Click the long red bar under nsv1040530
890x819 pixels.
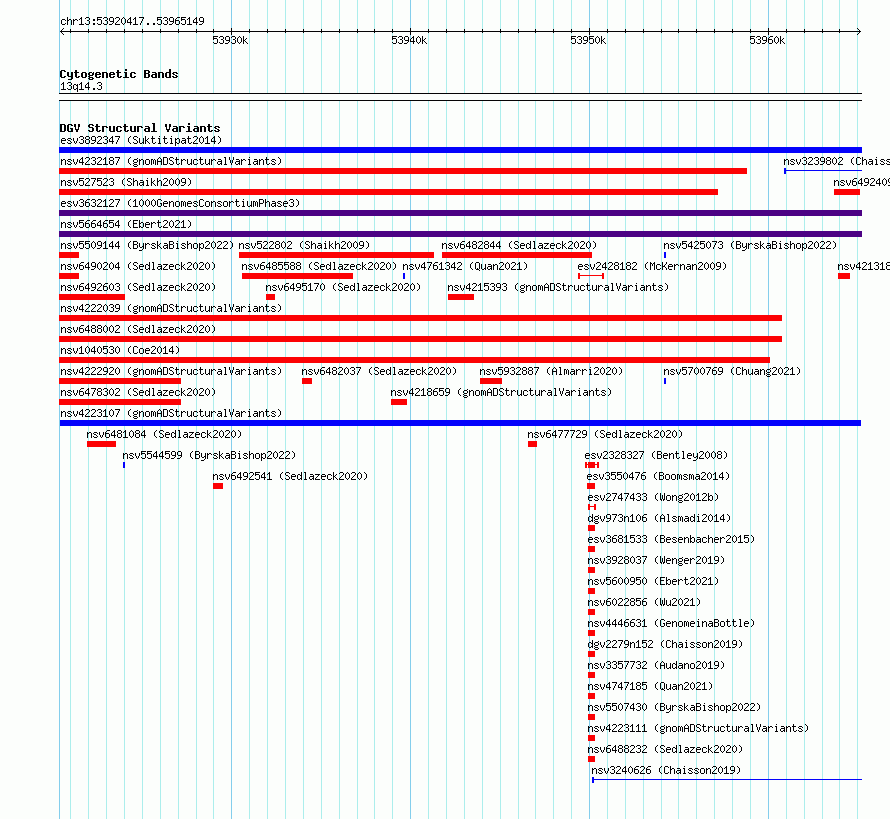coord(414,360)
